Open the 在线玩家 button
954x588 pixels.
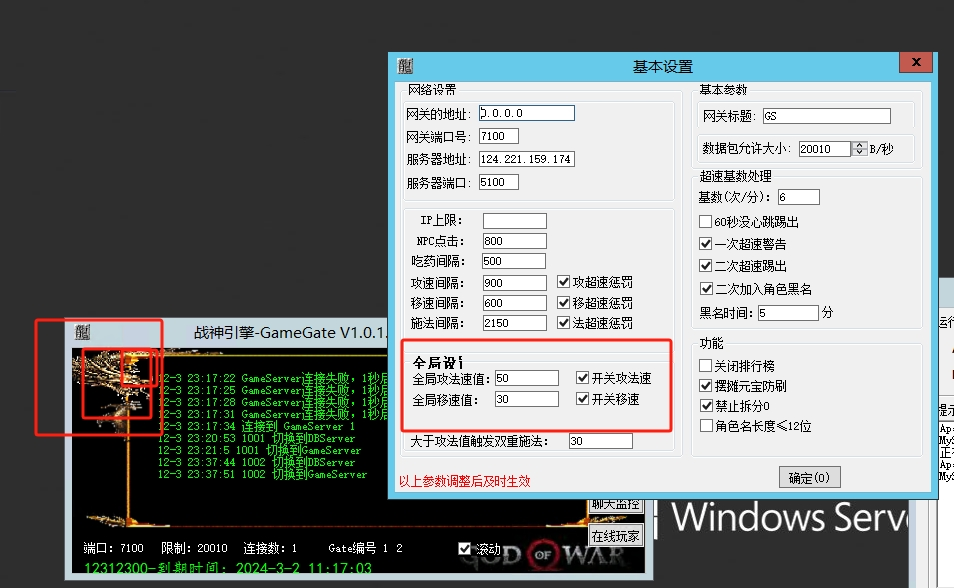pos(614,535)
